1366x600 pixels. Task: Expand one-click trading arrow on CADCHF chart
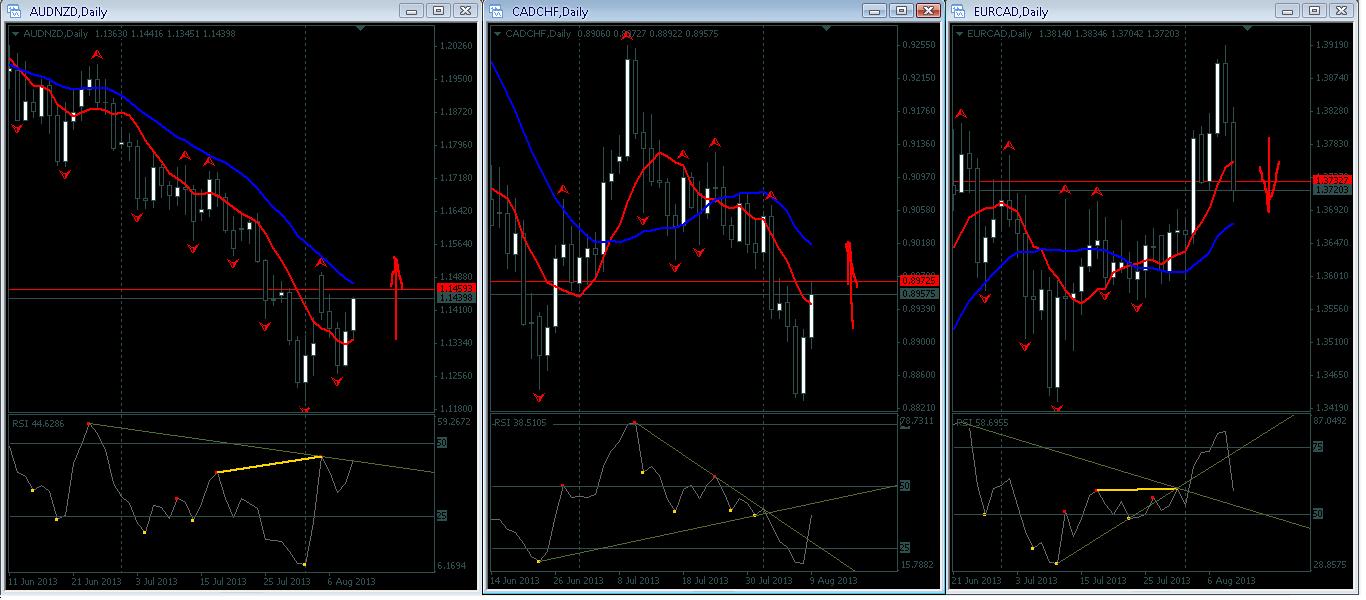tap(498, 34)
